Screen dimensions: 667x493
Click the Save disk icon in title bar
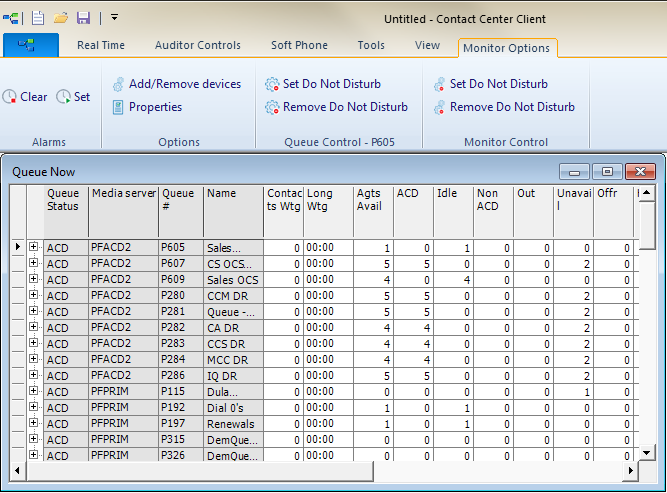click(x=83, y=17)
